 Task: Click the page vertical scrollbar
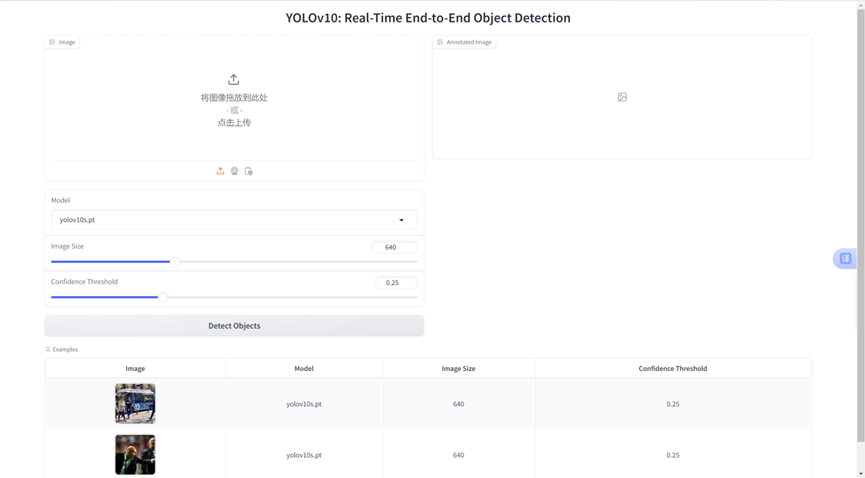click(861, 226)
